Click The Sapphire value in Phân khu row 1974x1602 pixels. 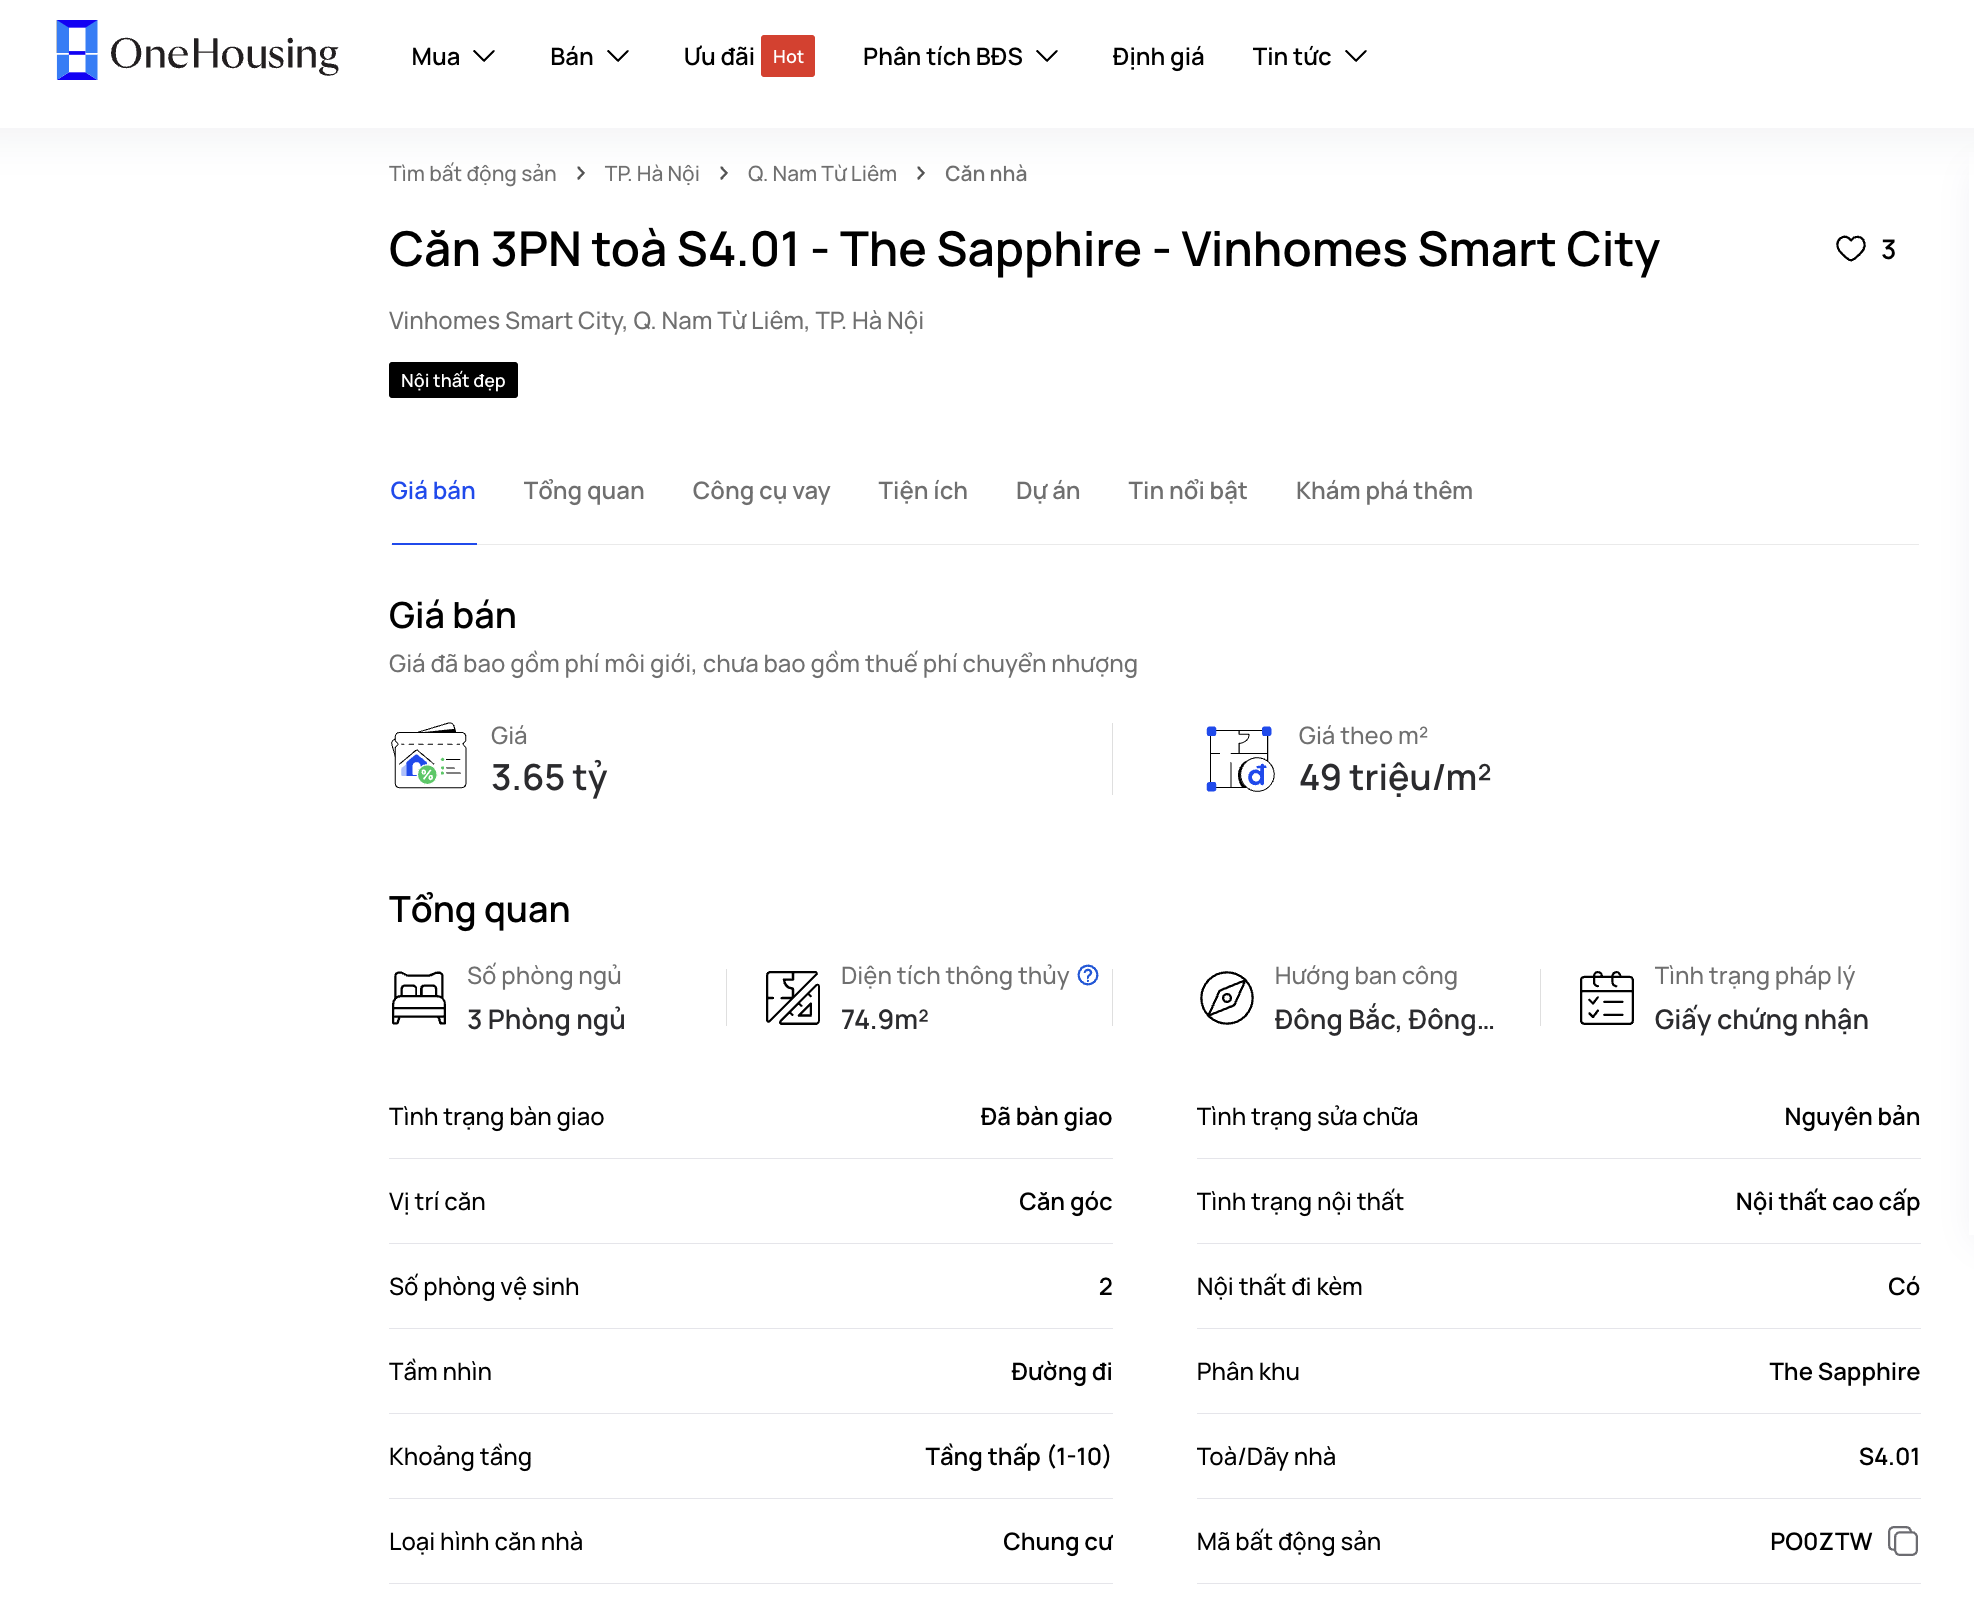click(x=1844, y=1371)
